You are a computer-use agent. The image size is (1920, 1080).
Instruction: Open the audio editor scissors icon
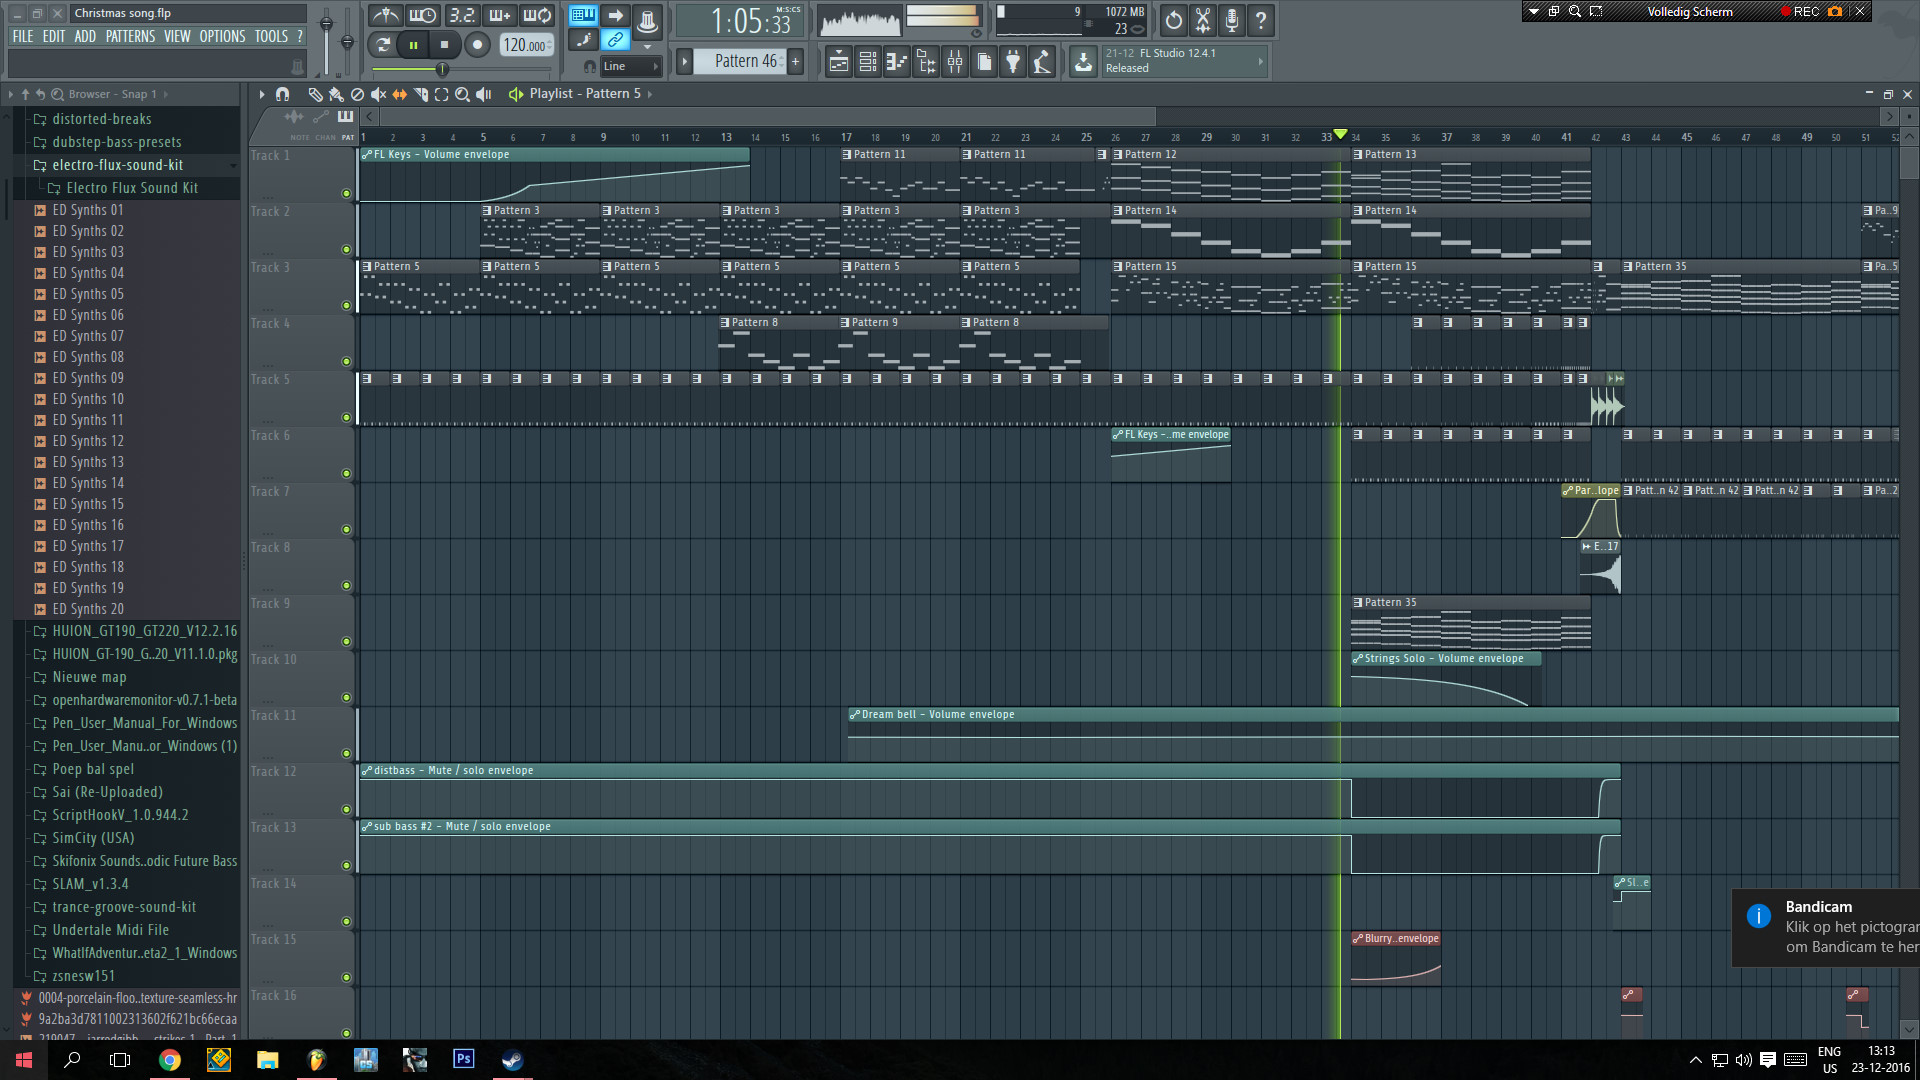[x=1203, y=19]
